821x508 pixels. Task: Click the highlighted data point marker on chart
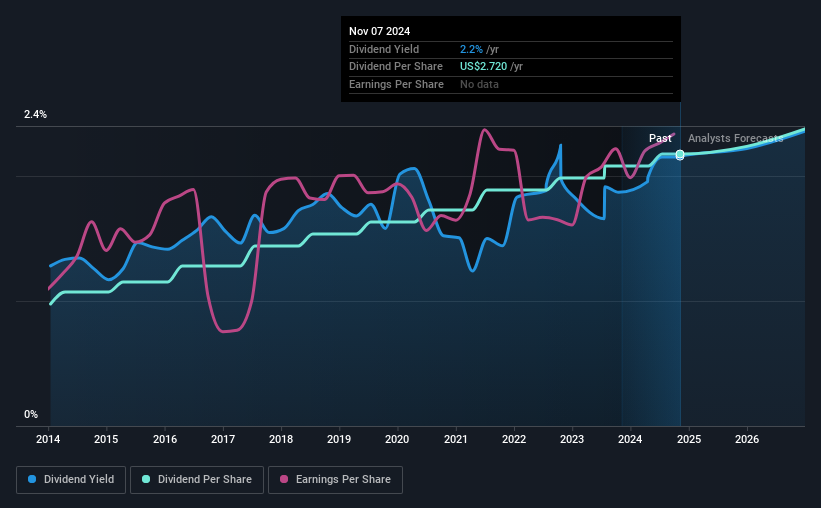click(x=680, y=154)
